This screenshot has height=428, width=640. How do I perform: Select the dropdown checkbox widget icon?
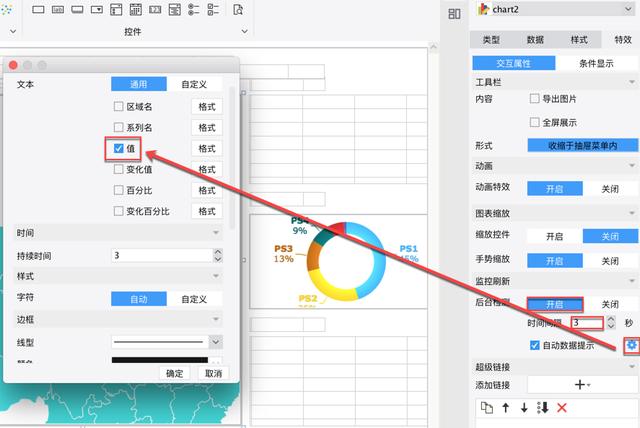[x=116, y=9]
